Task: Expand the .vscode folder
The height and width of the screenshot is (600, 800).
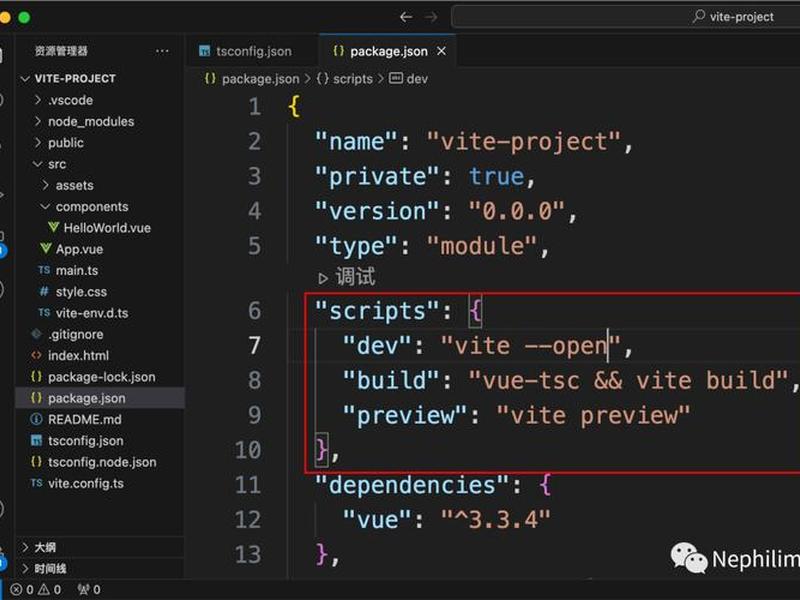Action: point(99,100)
